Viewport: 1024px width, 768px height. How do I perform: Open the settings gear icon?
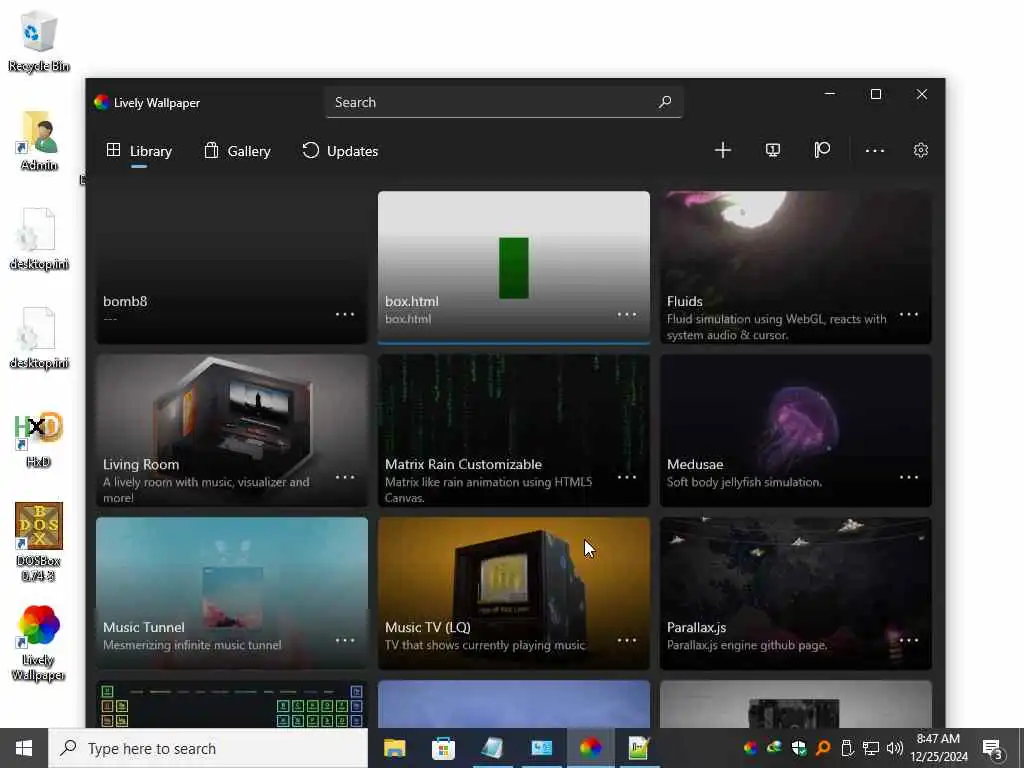click(x=921, y=151)
